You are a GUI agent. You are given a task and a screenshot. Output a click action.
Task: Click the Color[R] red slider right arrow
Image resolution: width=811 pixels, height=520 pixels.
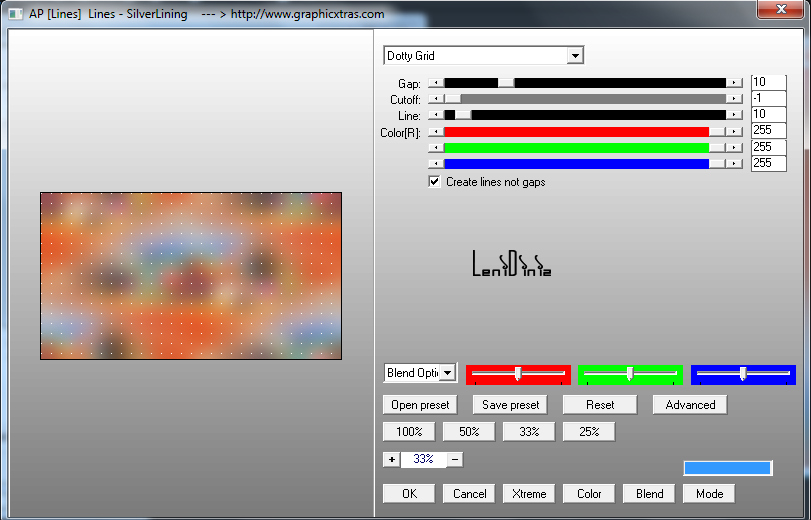[735, 131]
